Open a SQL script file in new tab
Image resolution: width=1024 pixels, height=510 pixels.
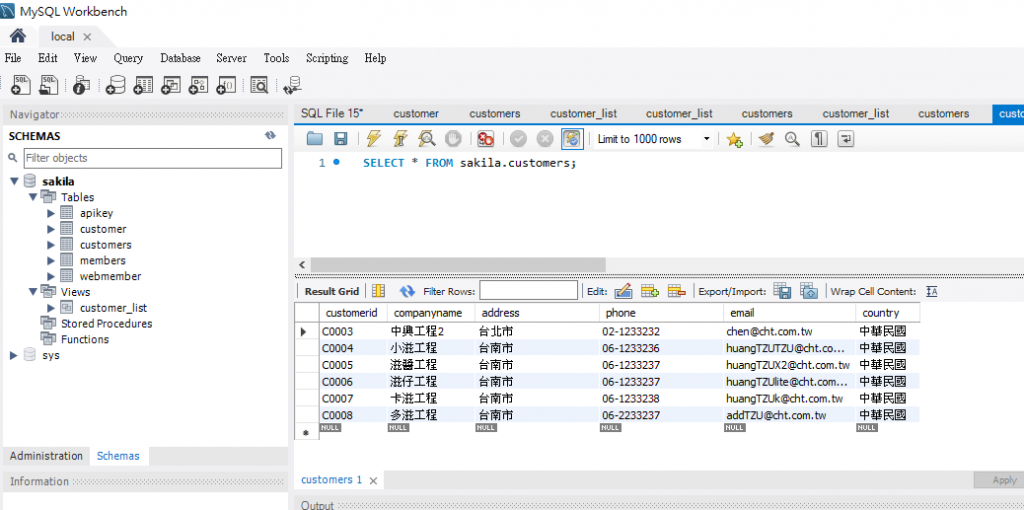point(49,84)
